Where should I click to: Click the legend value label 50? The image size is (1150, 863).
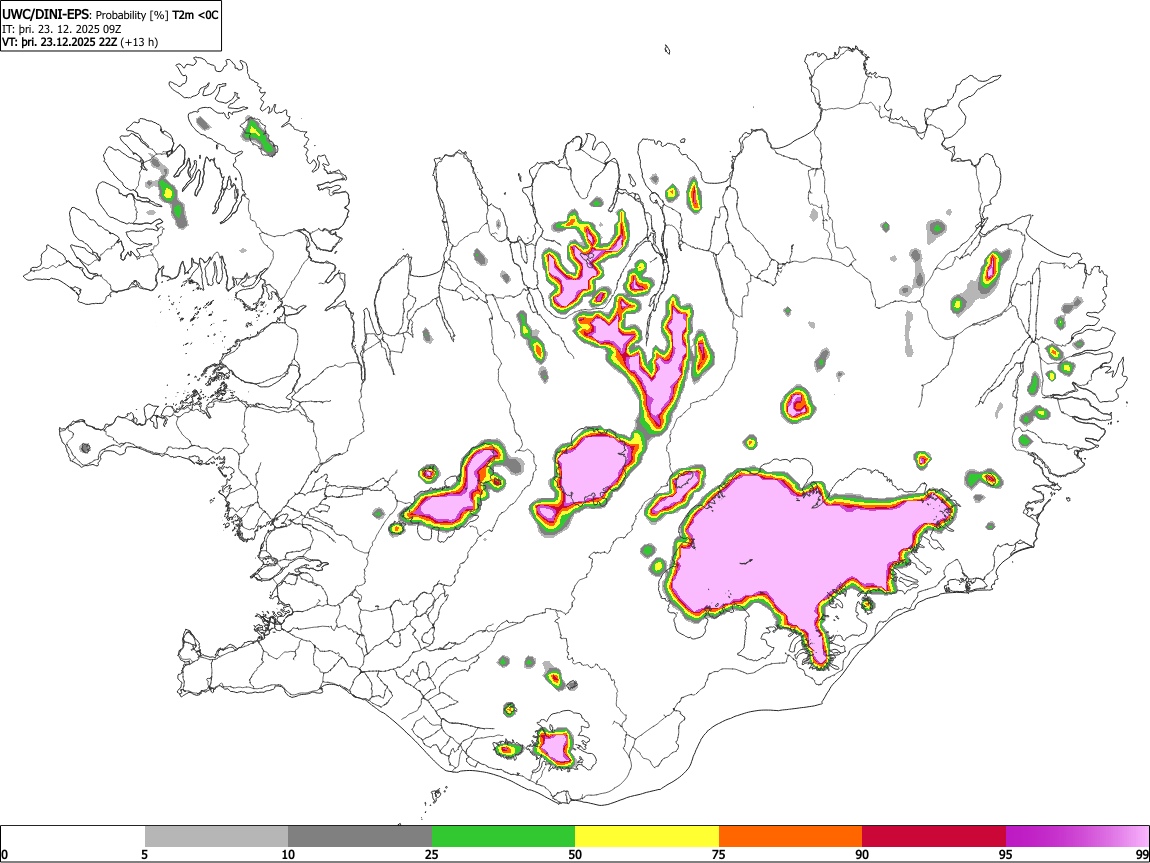[575, 854]
